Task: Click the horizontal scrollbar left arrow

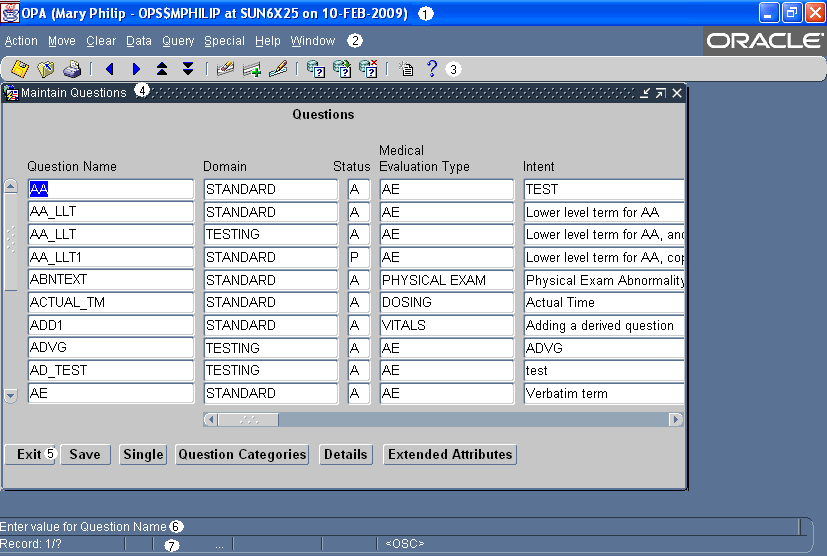Action: [x=210, y=419]
